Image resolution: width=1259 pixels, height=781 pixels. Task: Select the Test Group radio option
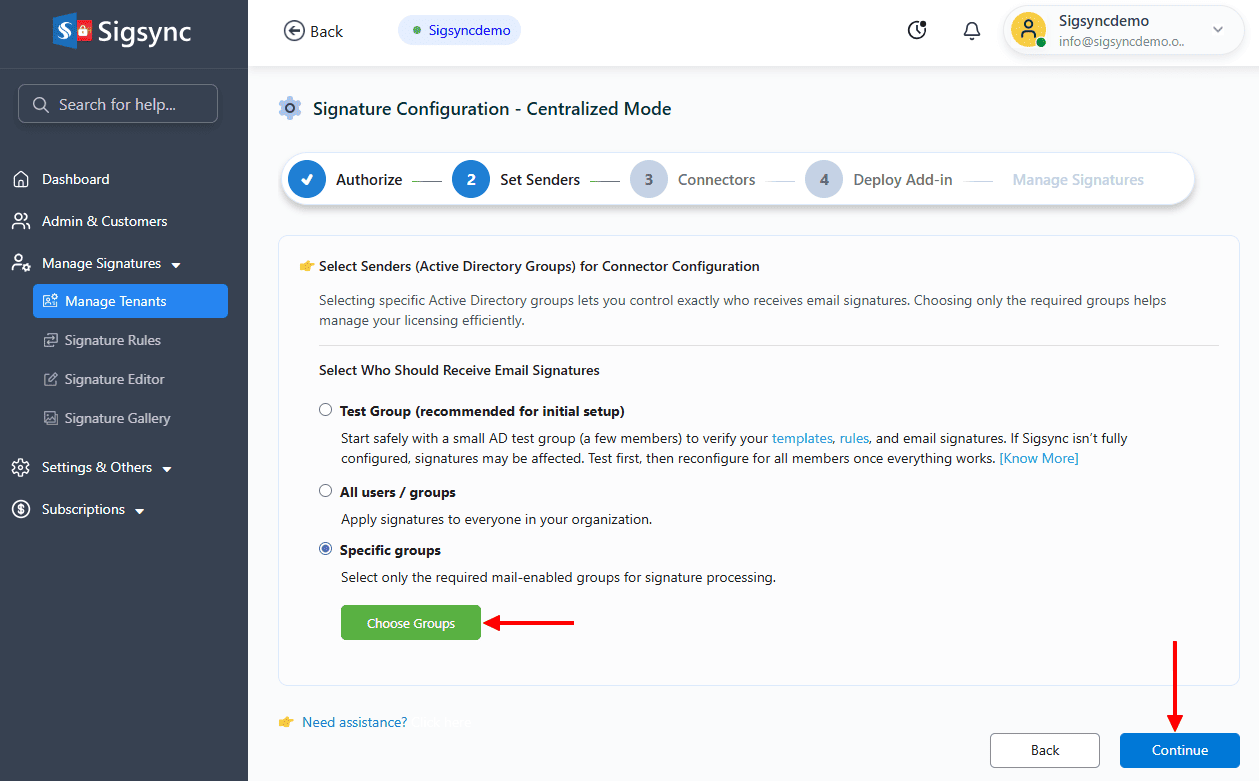point(325,410)
